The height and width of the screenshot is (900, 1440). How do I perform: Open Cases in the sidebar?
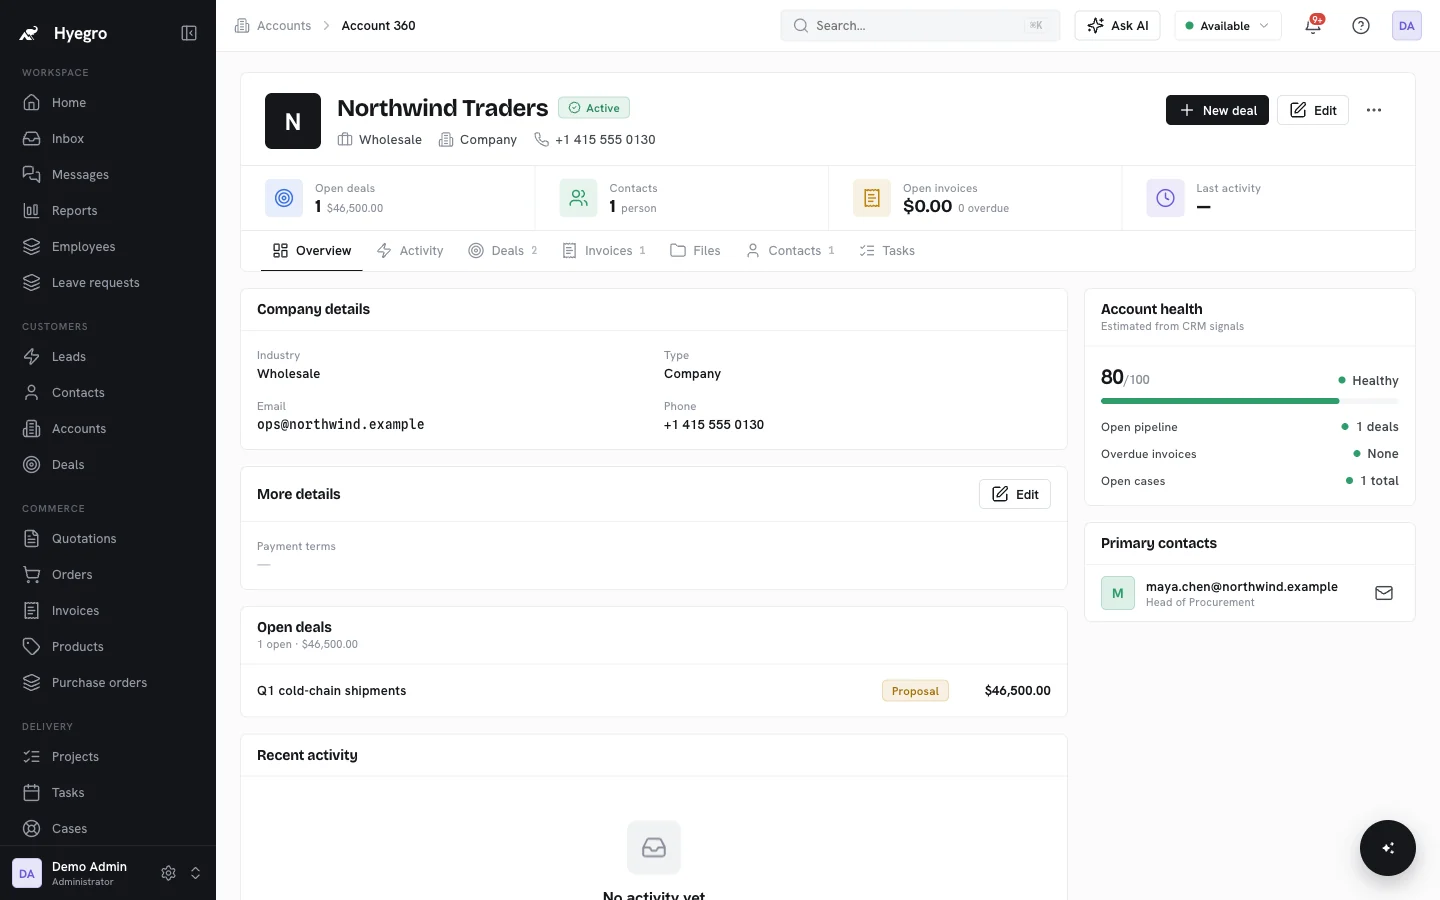[108, 828]
